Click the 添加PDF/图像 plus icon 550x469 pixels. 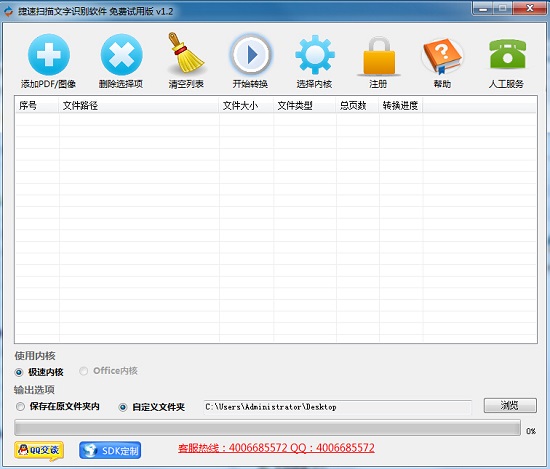click(x=49, y=55)
